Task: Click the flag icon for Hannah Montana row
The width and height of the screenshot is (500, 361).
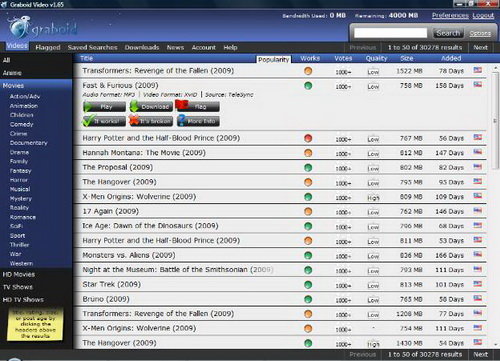Action: pyautogui.click(x=478, y=152)
